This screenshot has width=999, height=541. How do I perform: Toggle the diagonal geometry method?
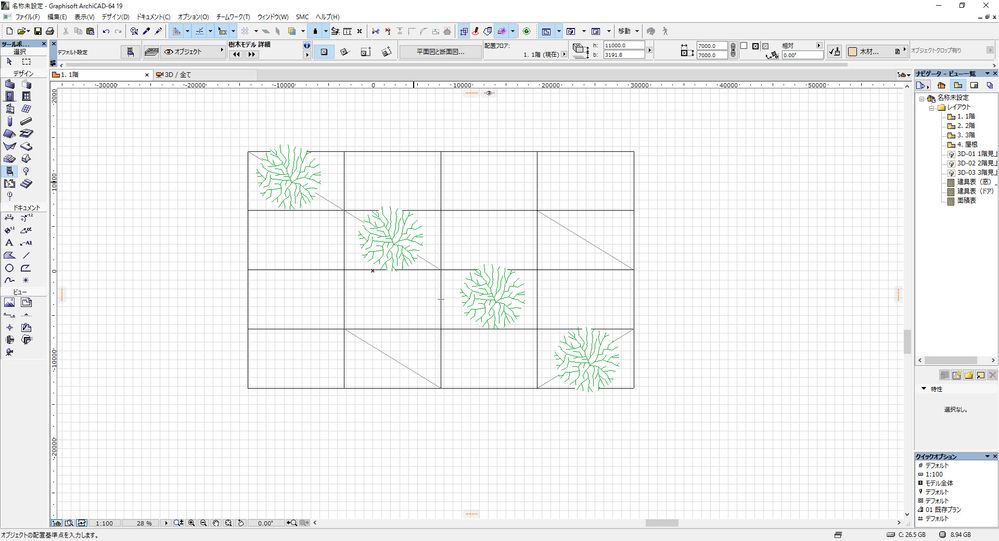(x=366, y=52)
